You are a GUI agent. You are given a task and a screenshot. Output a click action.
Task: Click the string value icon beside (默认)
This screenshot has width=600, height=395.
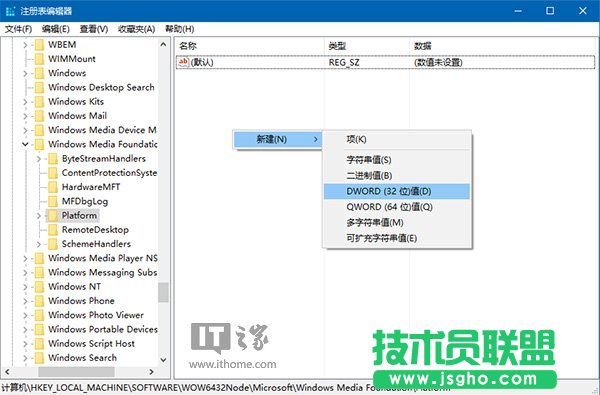184,62
